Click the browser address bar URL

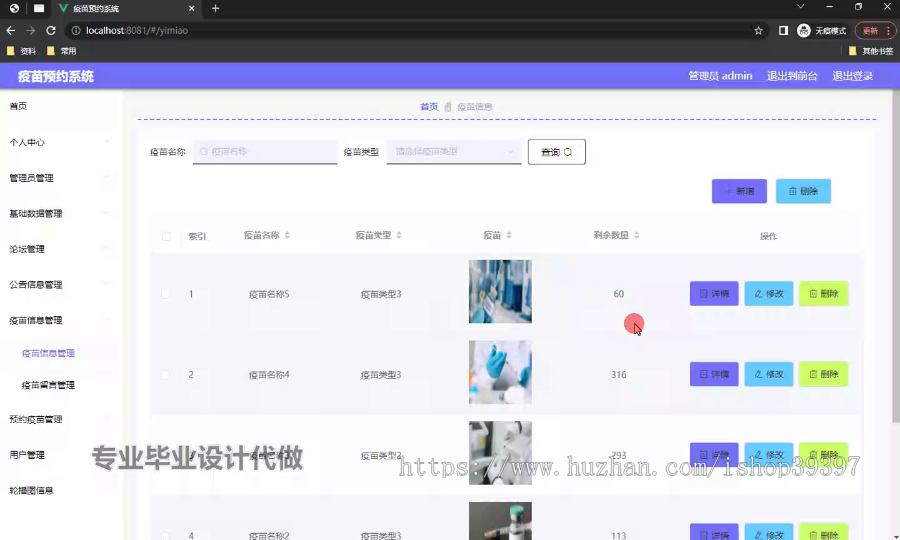[x=137, y=30]
